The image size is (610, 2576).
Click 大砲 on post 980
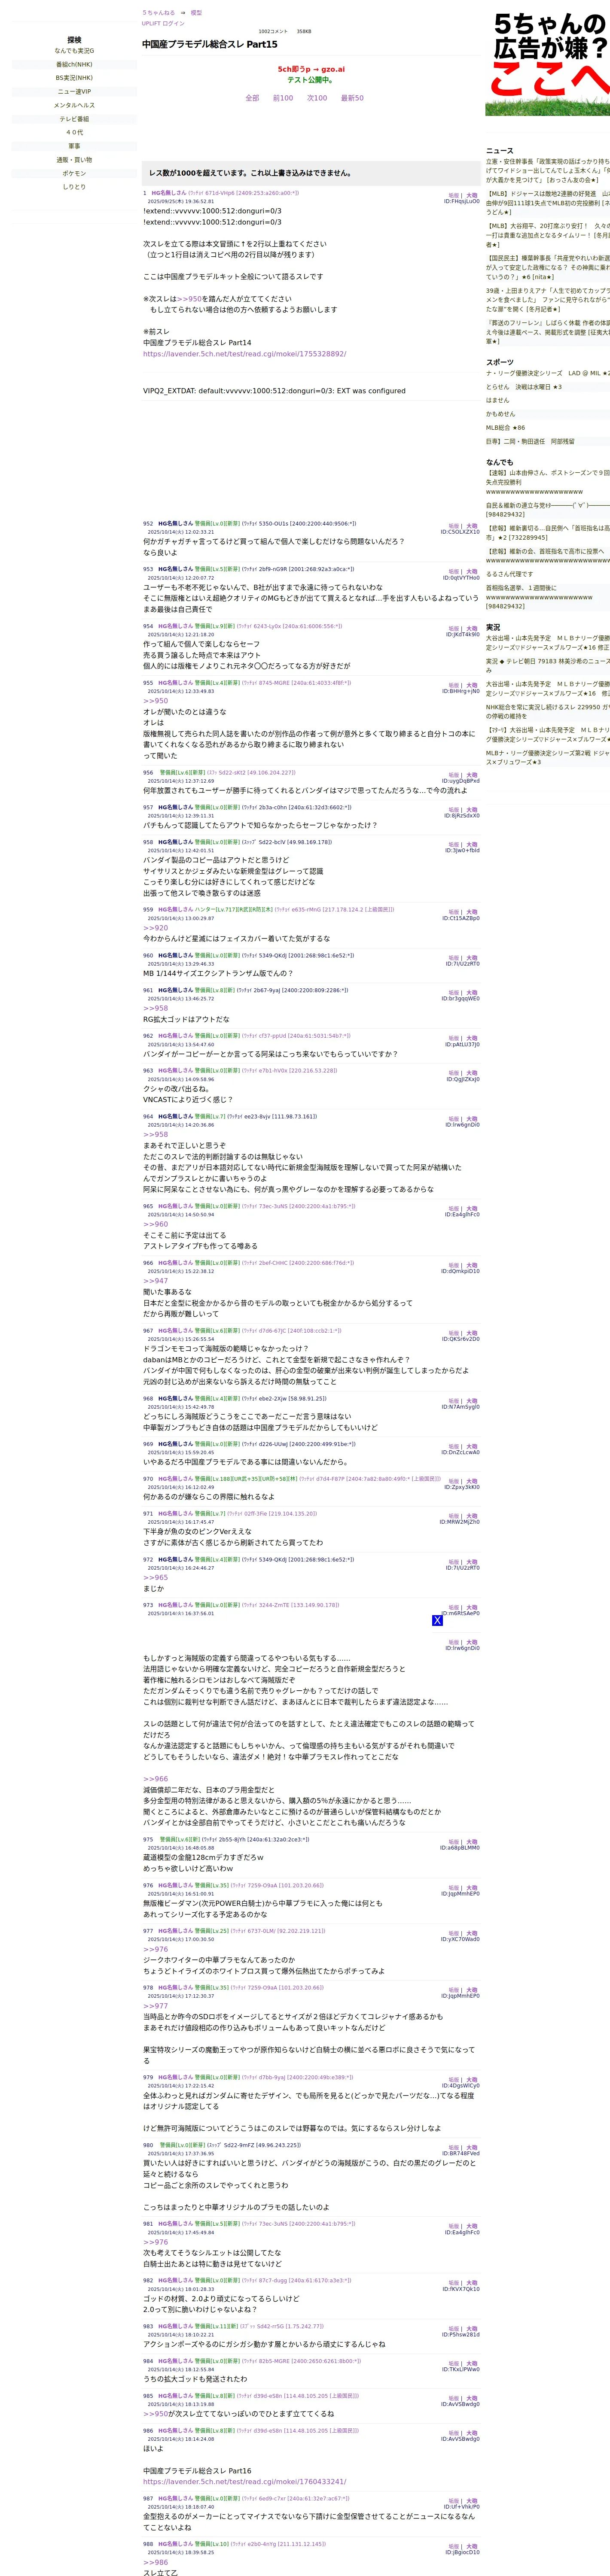pos(472,2148)
